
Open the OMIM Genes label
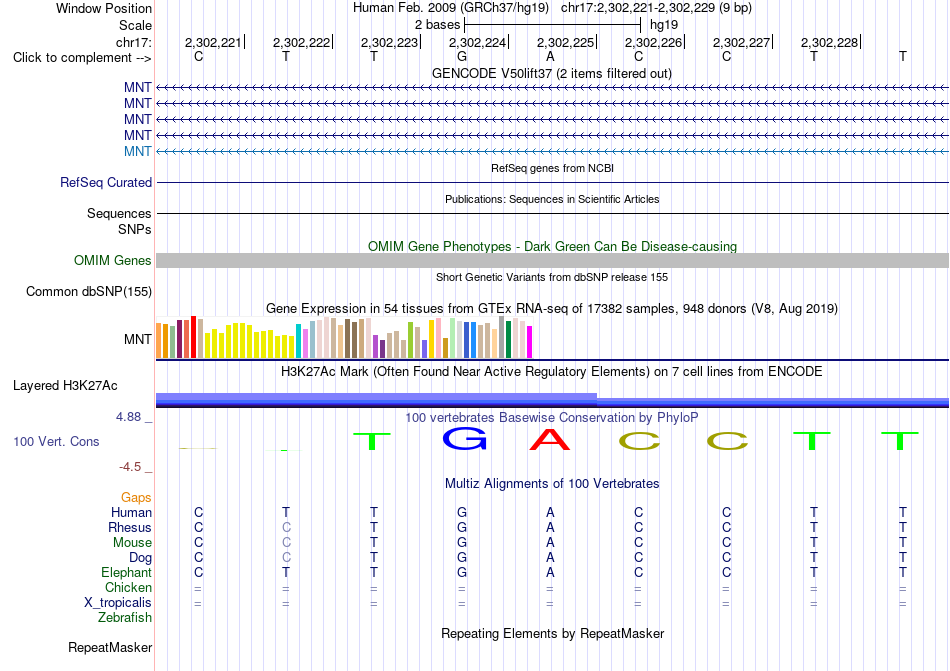tap(113, 260)
